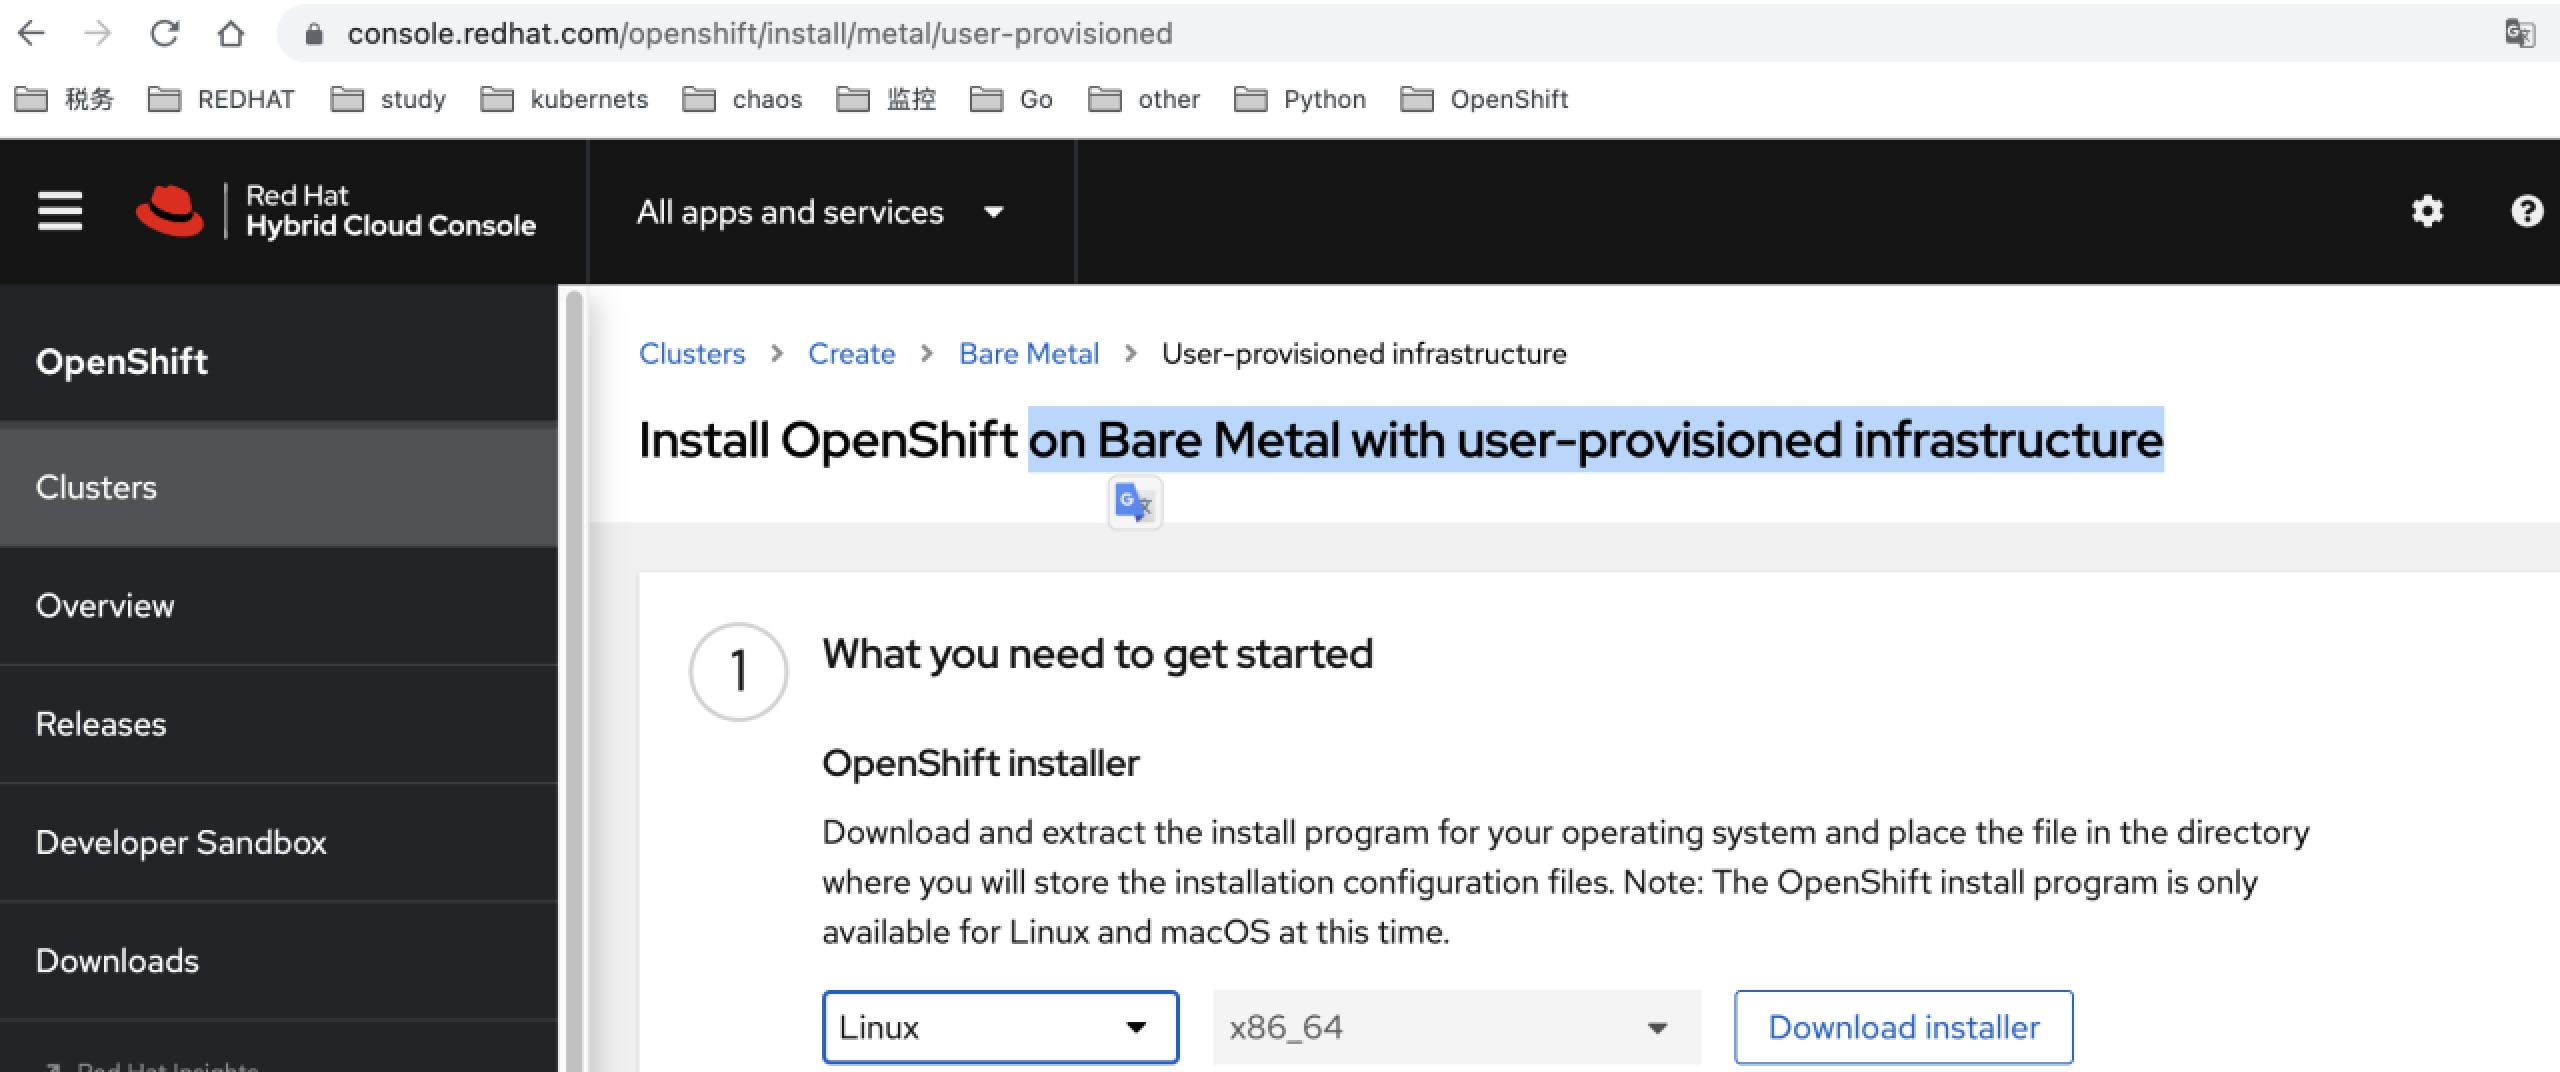The width and height of the screenshot is (2560, 1072).
Task: Select Releases in the sidebar
Action: coord(100,724)
